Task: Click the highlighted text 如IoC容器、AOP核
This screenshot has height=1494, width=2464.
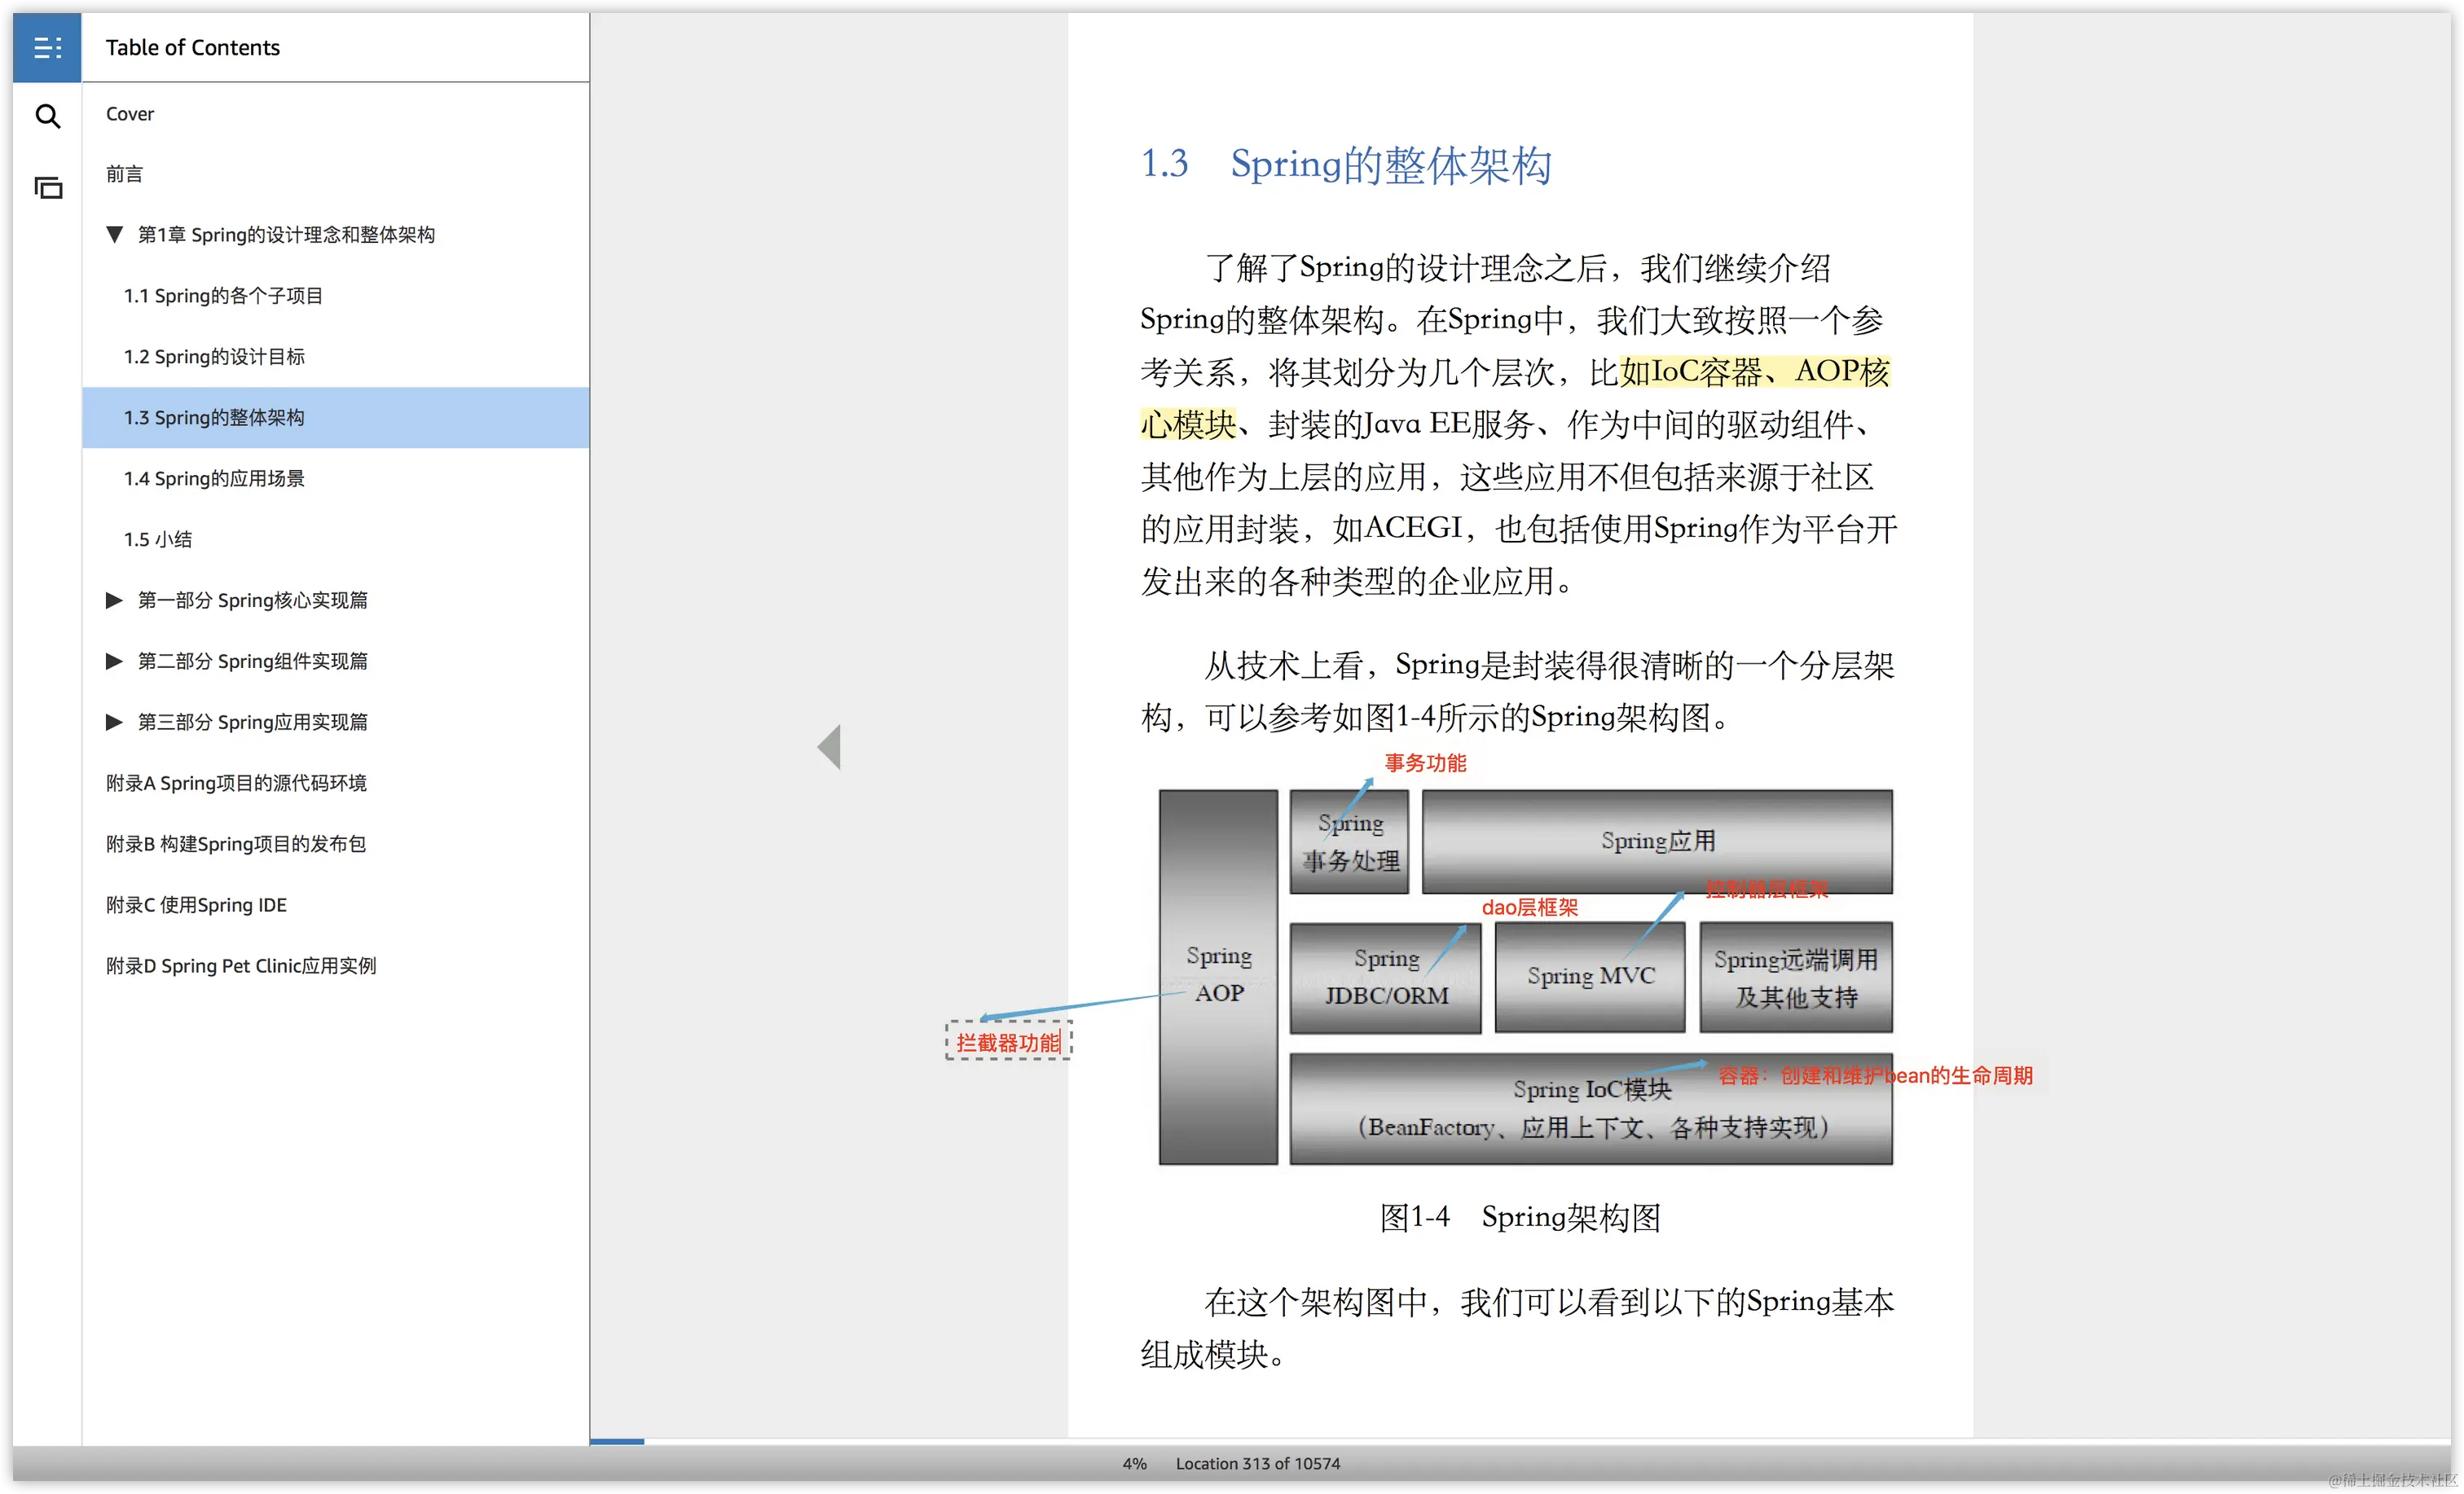Action: [1754, 372]
